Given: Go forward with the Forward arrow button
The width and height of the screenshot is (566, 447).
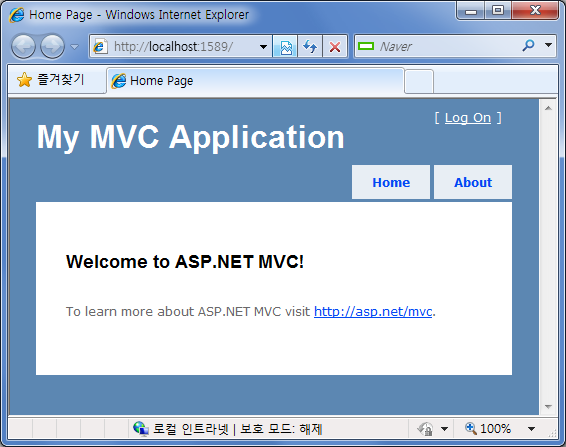Looking at the screenshot, I should [x=52, y=46].
